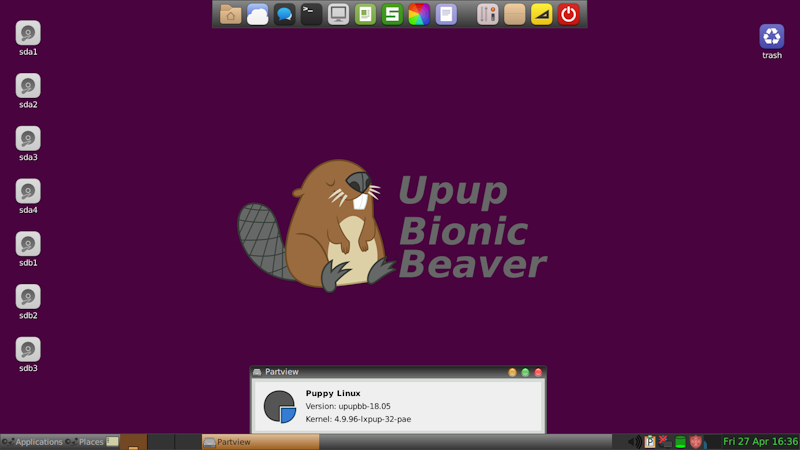This screenshot has width=800, height=450.
Task: Click the Puppy Linux heading in Partview
Action: tap(333, 393)
